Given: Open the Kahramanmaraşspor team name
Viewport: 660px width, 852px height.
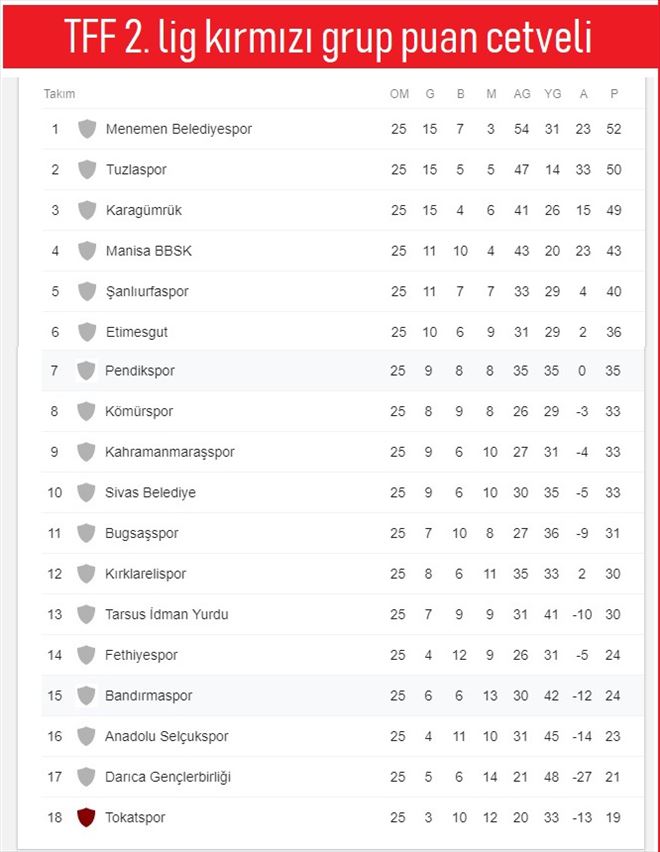Looking at the screenshot, I should pyautogui.click(x=169, y=452).
